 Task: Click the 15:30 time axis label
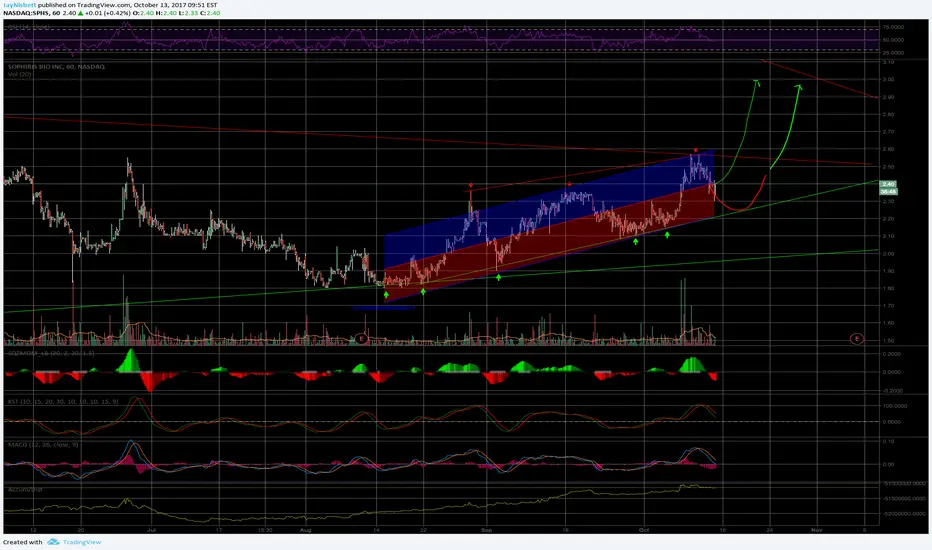pos(265,529)
